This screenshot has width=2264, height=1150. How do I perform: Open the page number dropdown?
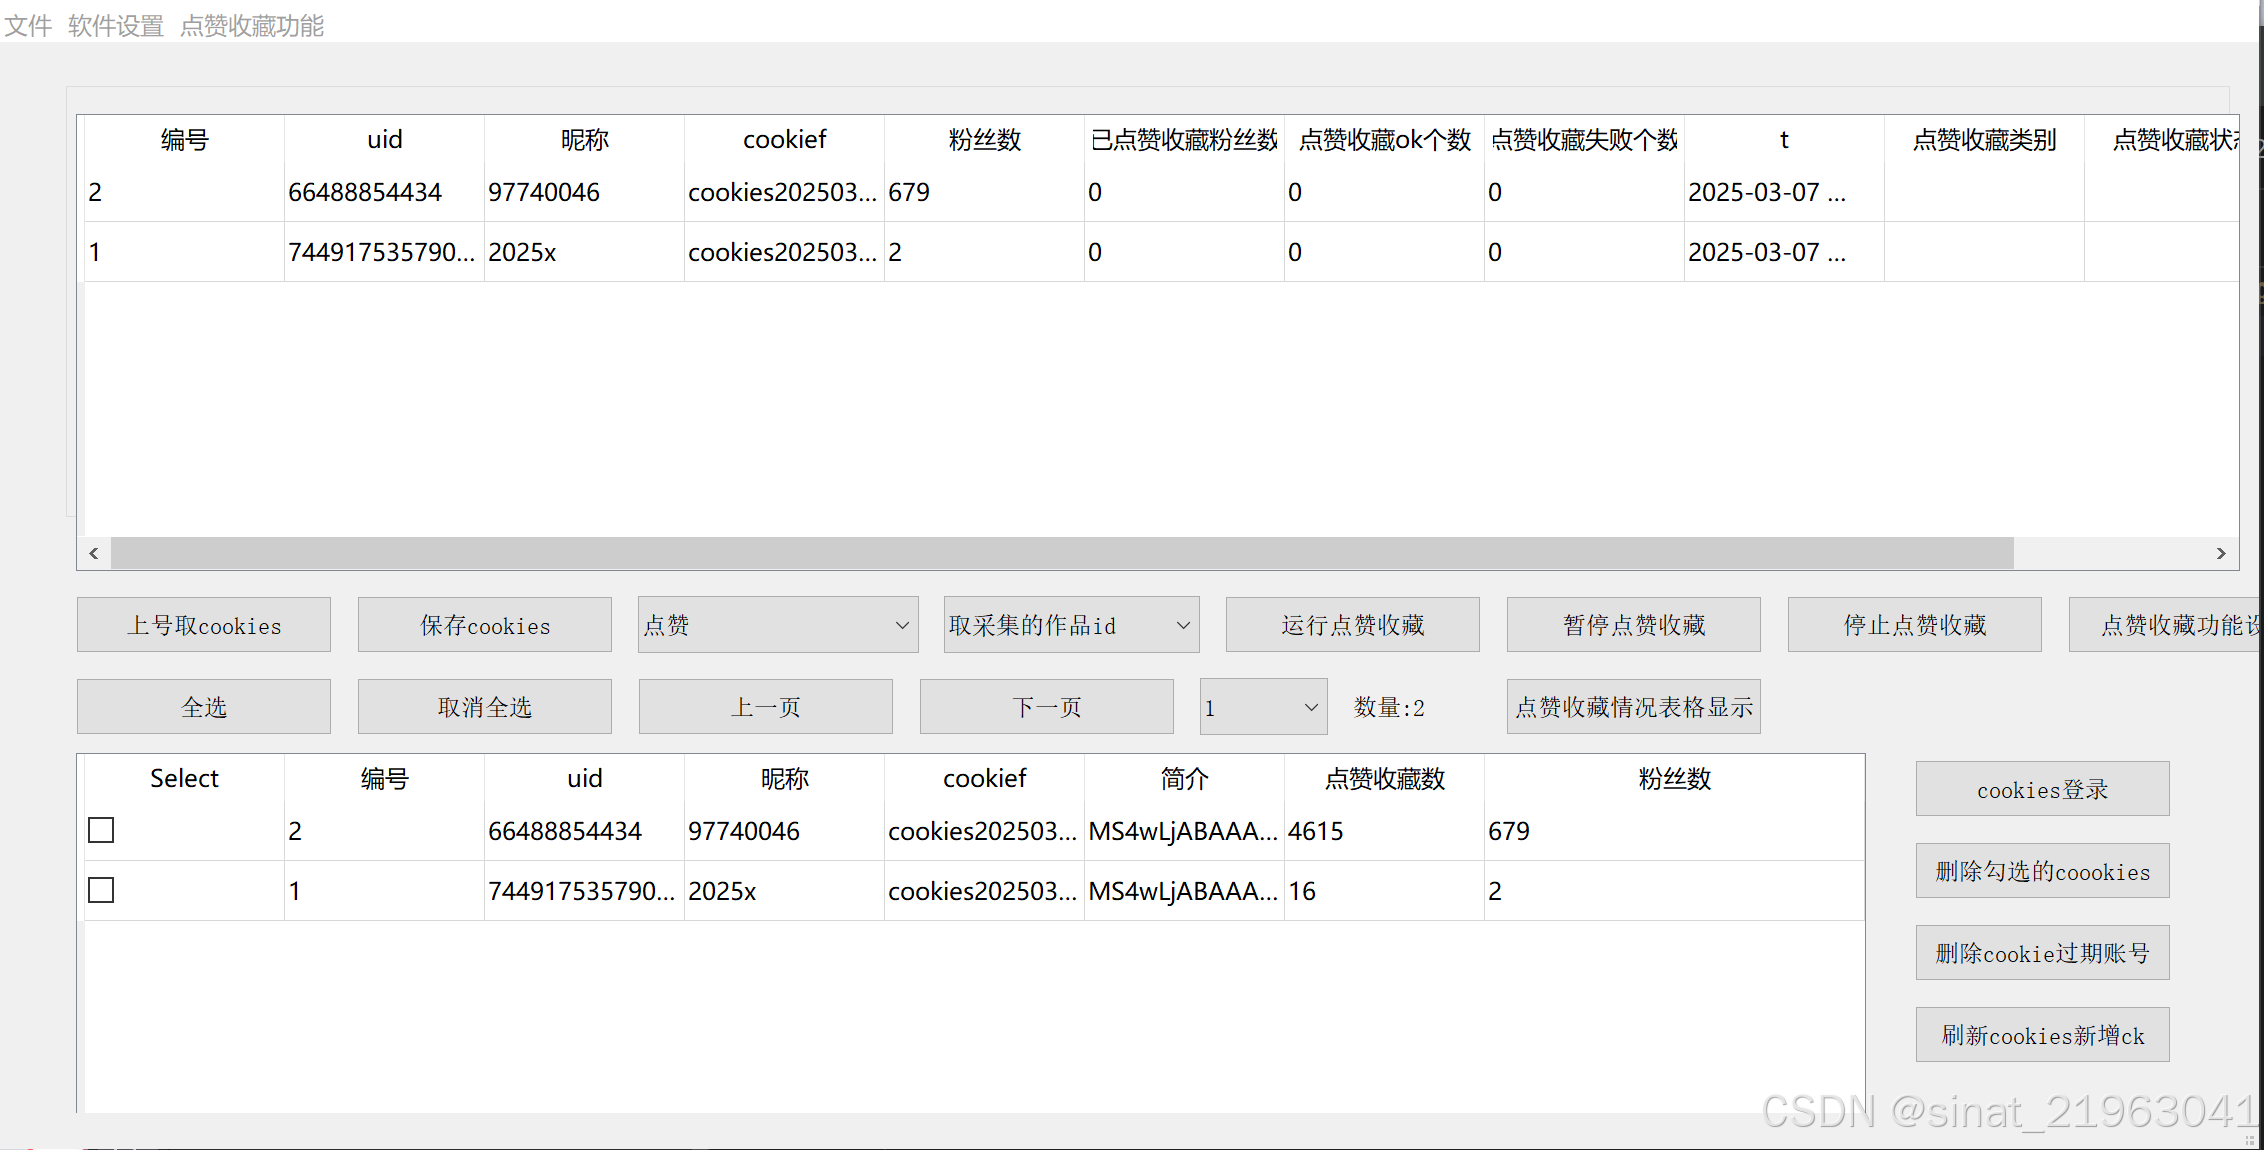click(x=1263, y=707)
